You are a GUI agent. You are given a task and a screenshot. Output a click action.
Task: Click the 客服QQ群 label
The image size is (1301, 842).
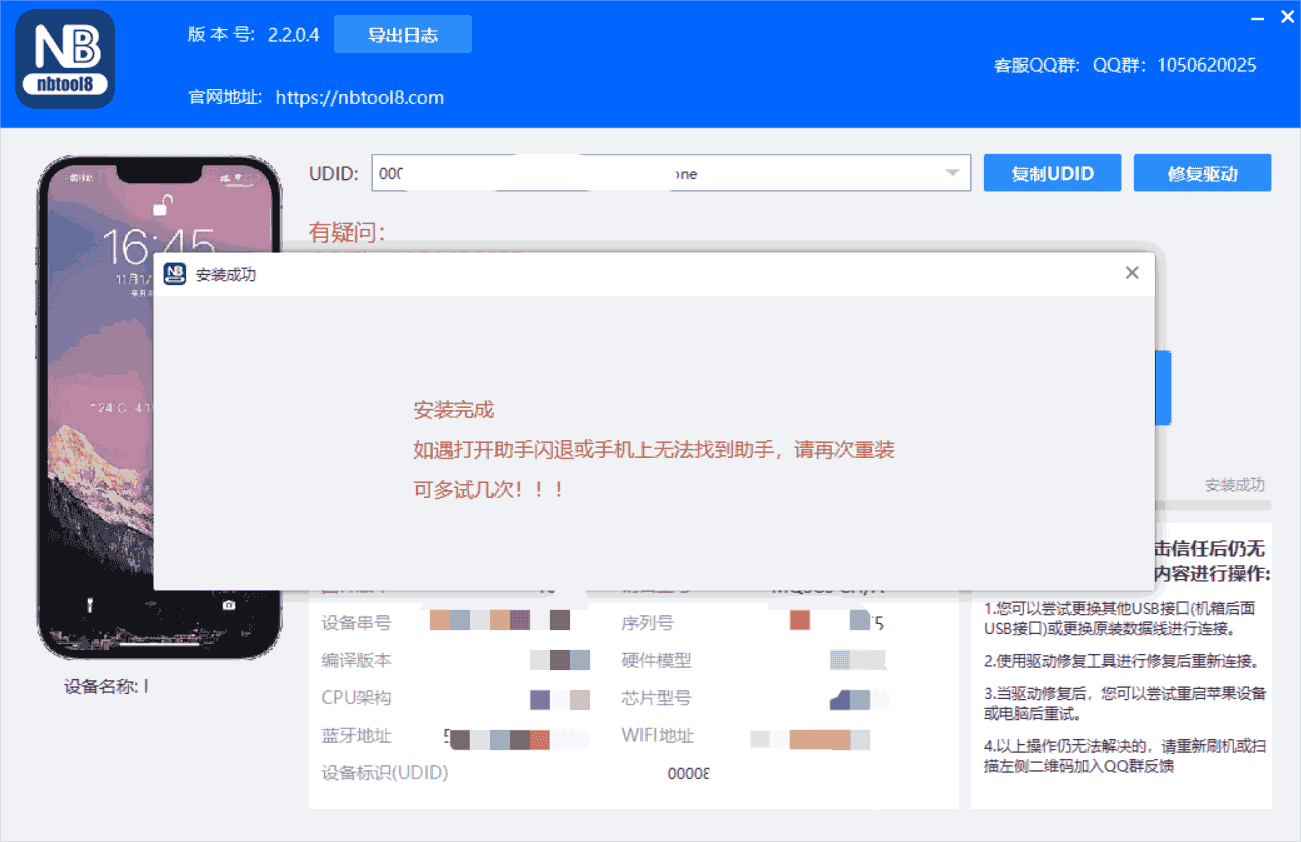pos(1036,66)
